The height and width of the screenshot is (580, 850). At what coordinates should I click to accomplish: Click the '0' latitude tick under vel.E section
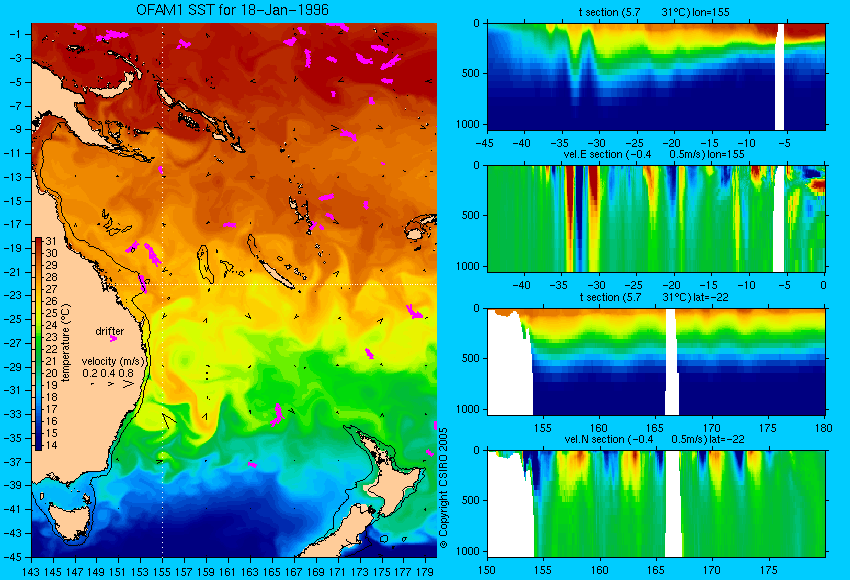click(x=823, y=285)
